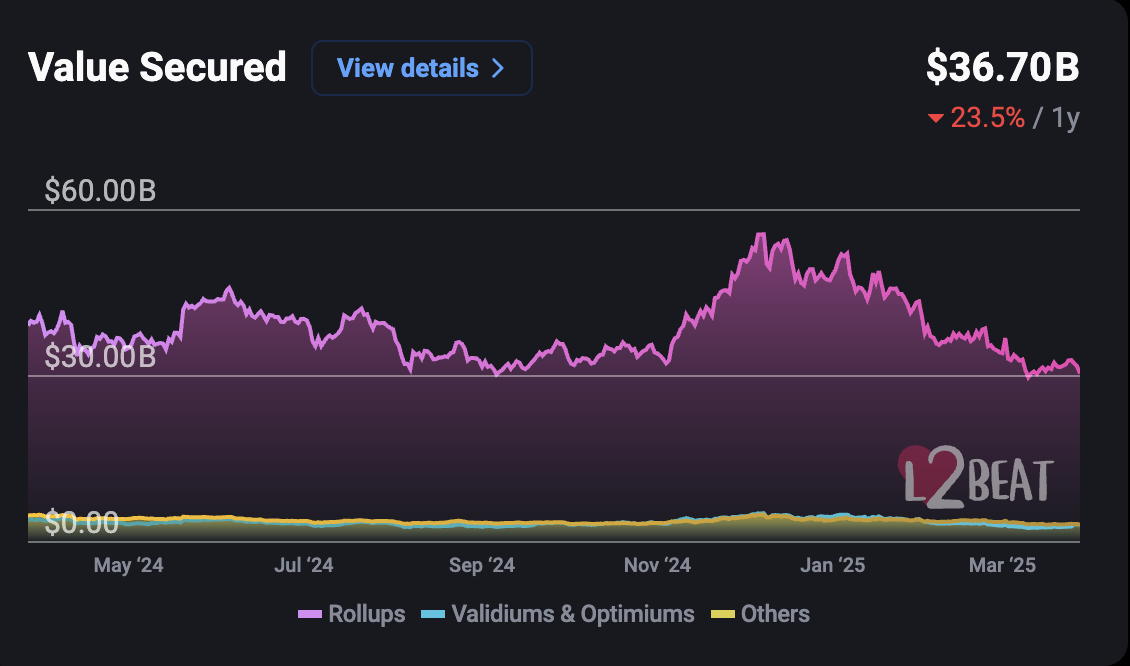Click the chevron inside View details button
Image resolution: width=1130 pixels, height=666 pixels.
(x=497, y=68)
